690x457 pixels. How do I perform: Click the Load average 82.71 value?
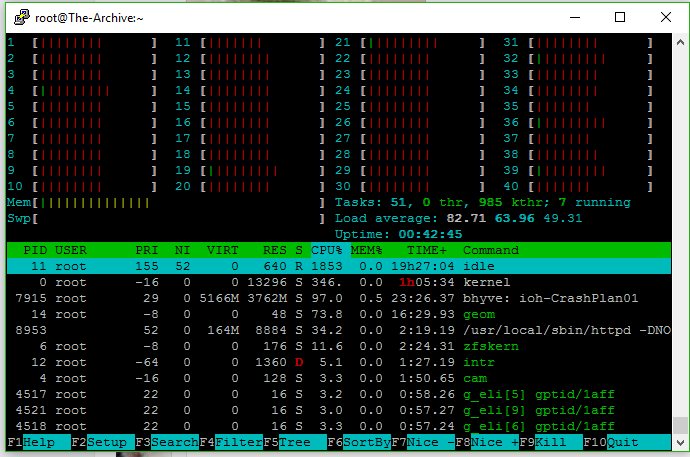coord(466,218)
